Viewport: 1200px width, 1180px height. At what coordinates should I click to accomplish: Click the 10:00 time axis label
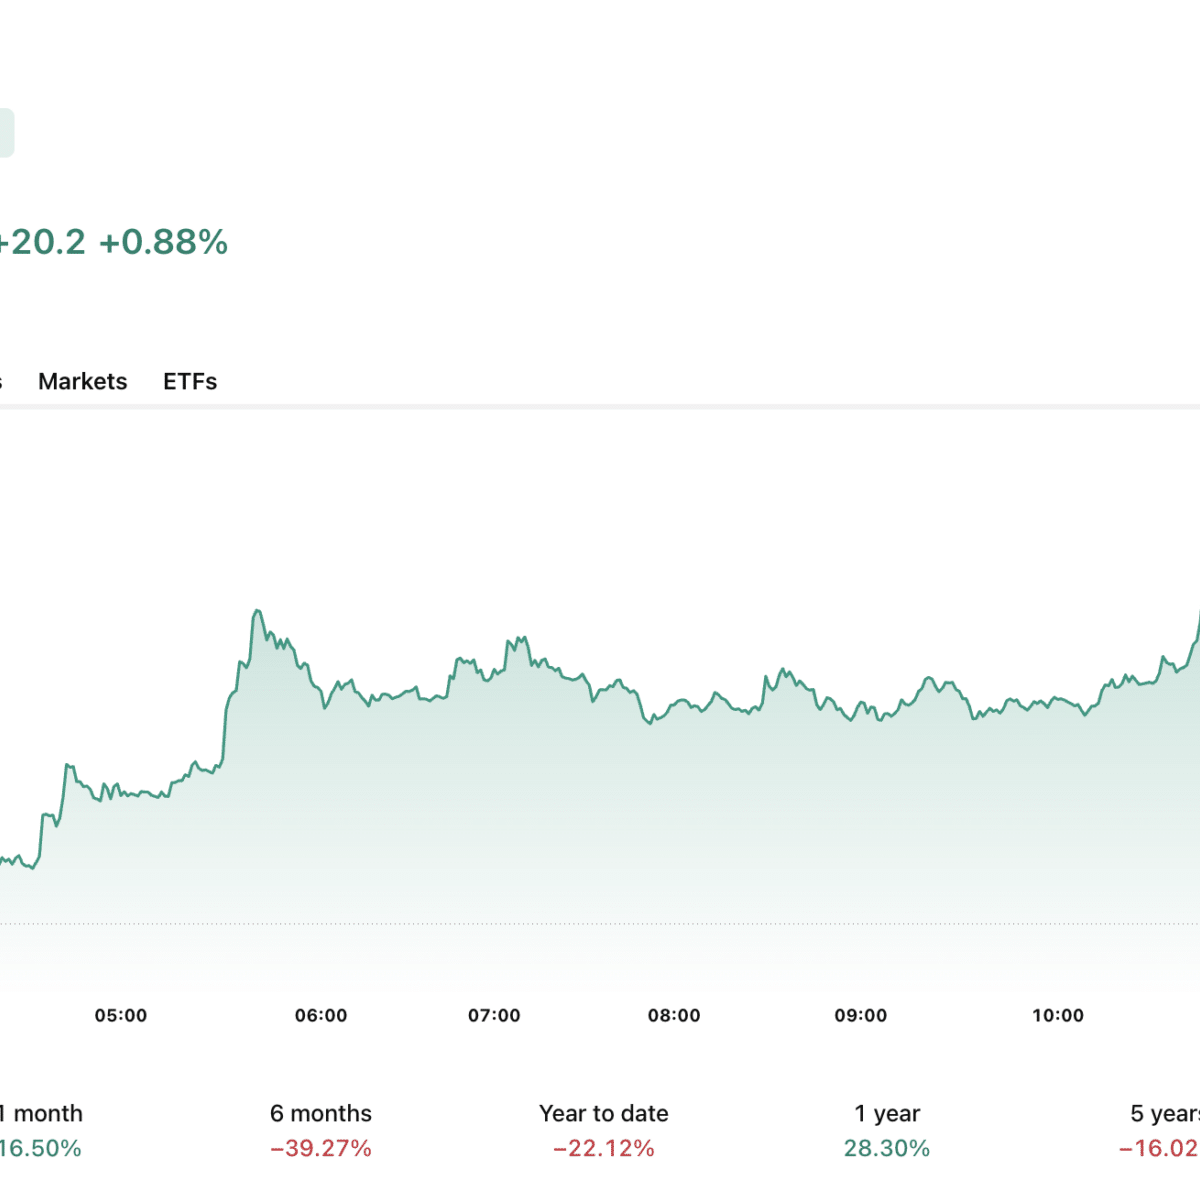1058,1015
